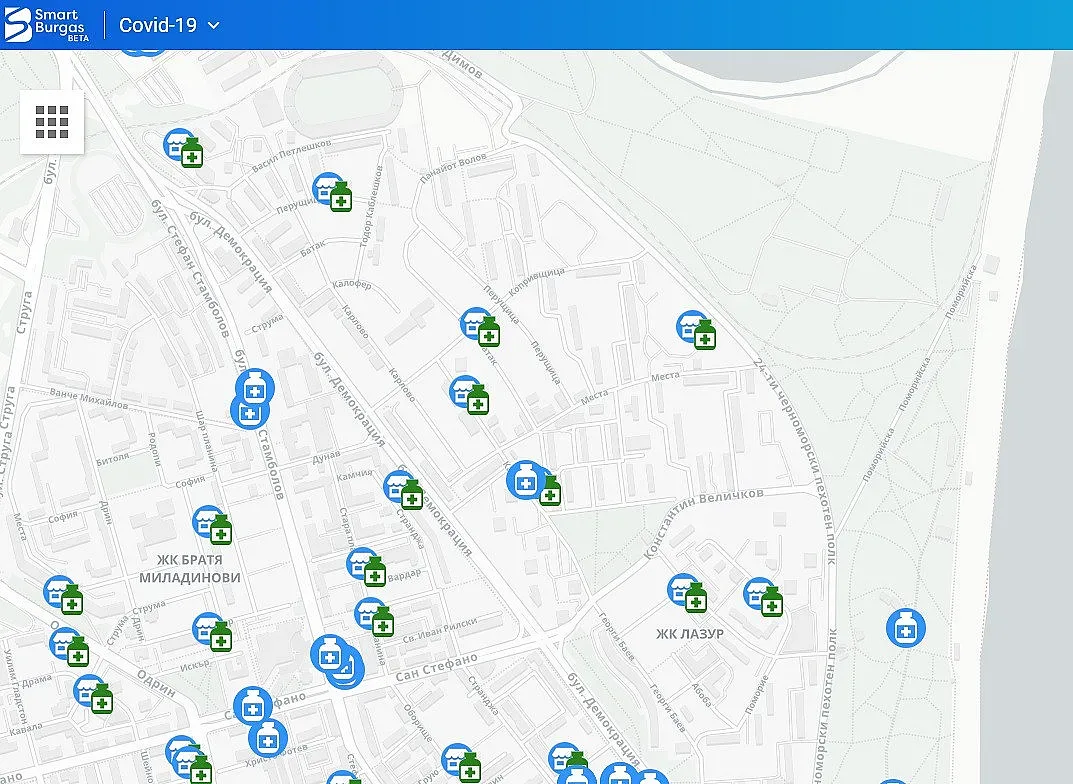Click the marker by Св. Иван Рилски street
The height and width of the screenshot is (784, 1073).
click(374, 616)
